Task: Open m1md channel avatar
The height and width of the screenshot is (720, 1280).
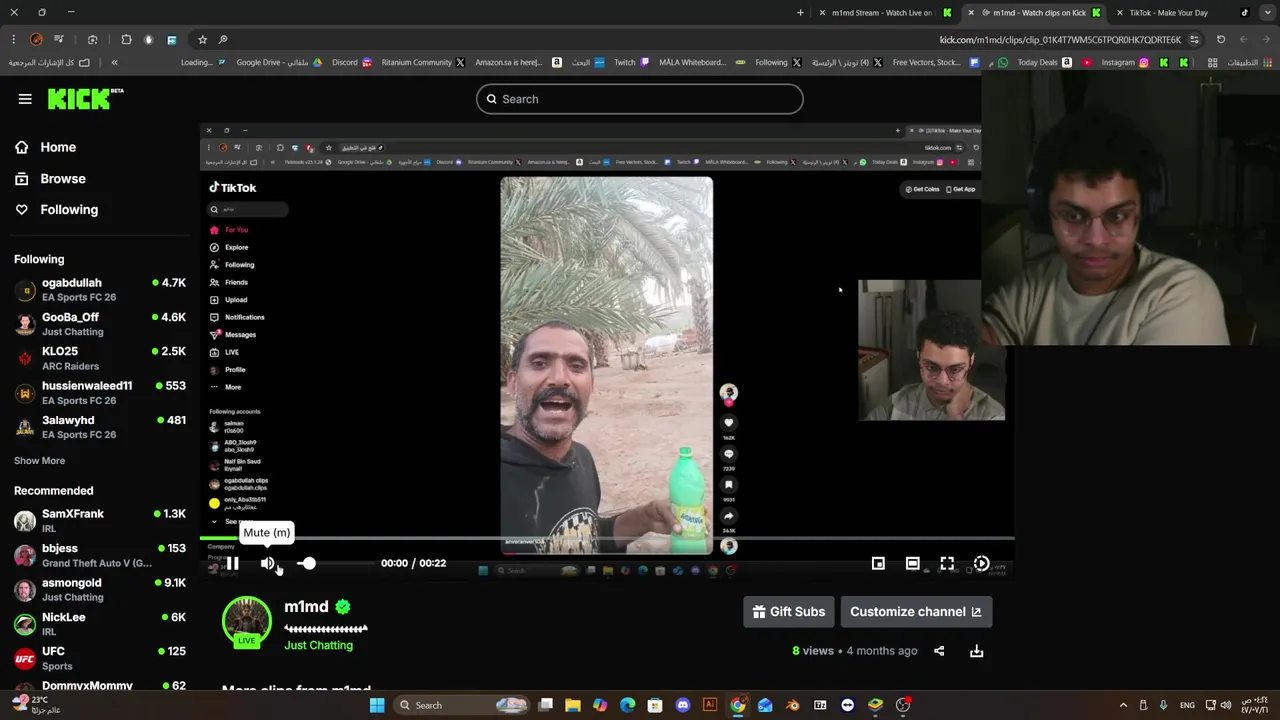Action: coord(246,622)
